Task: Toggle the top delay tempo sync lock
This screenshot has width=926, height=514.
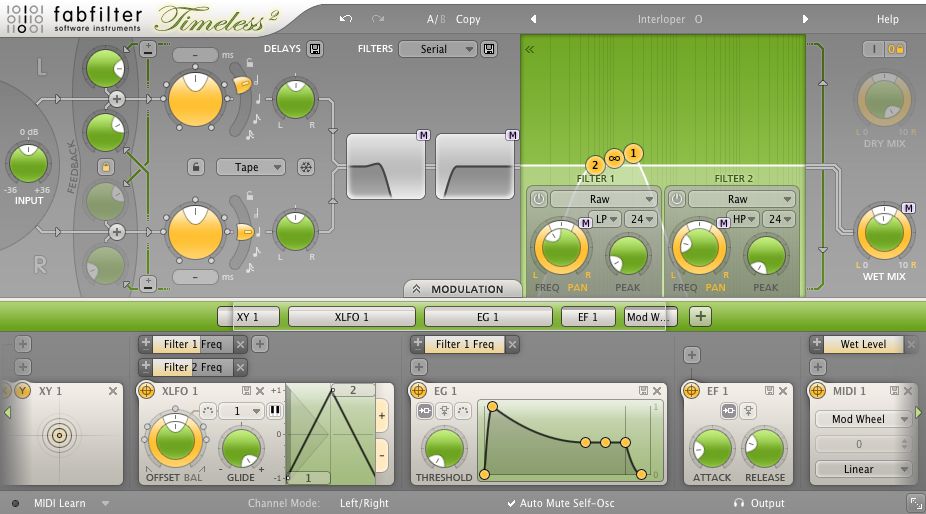Action: (250, 63)
